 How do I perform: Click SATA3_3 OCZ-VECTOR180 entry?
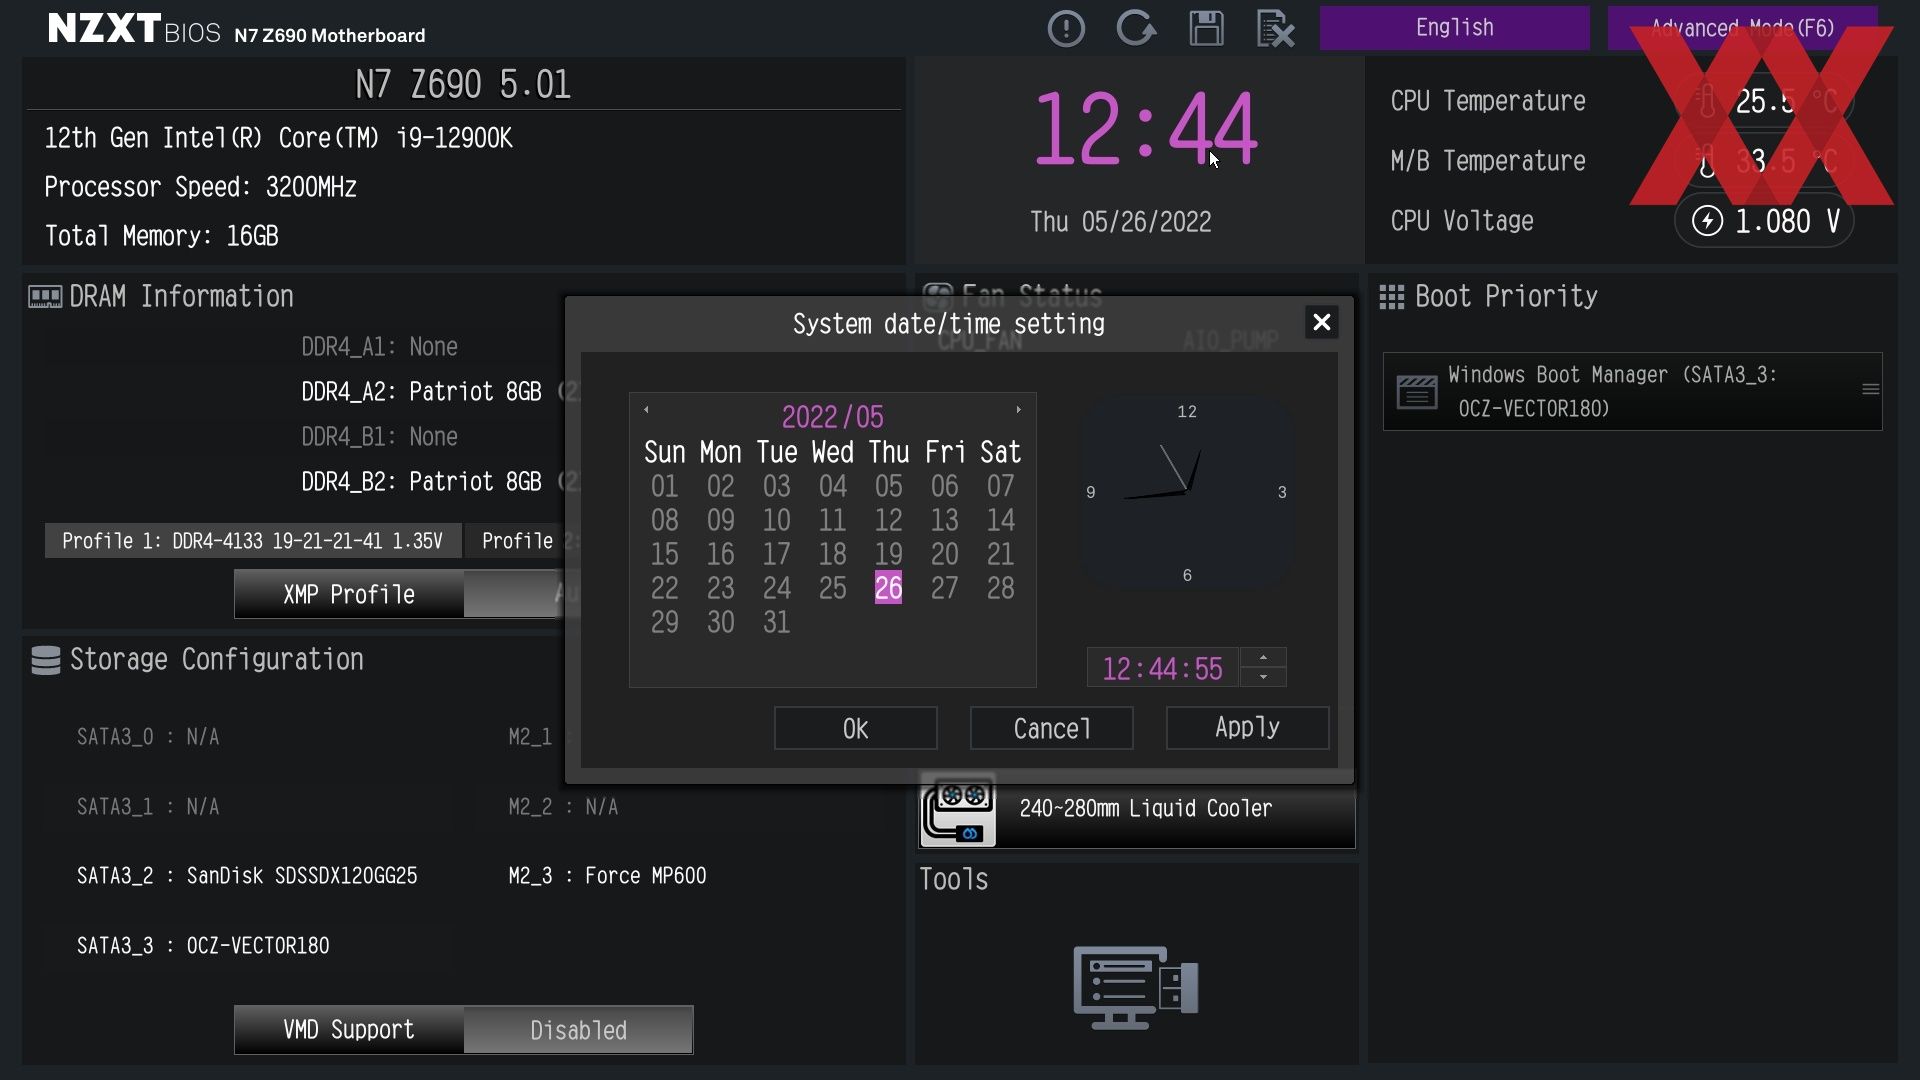click(x=203, y=946)
